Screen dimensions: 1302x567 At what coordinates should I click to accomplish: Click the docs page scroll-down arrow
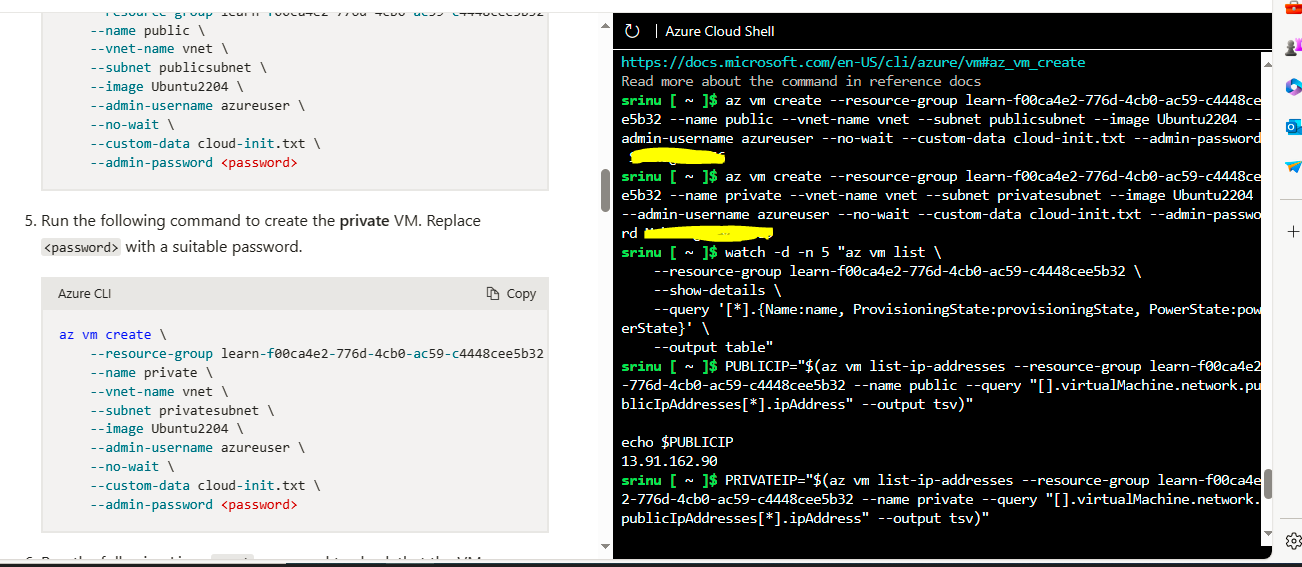pos(605,547)
